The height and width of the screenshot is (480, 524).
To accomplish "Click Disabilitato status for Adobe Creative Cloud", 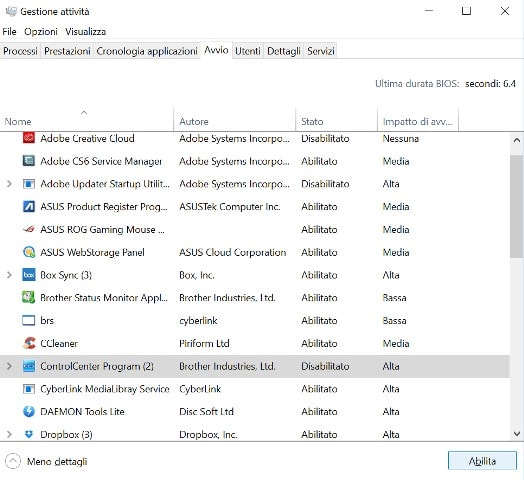I will (325, 138).
